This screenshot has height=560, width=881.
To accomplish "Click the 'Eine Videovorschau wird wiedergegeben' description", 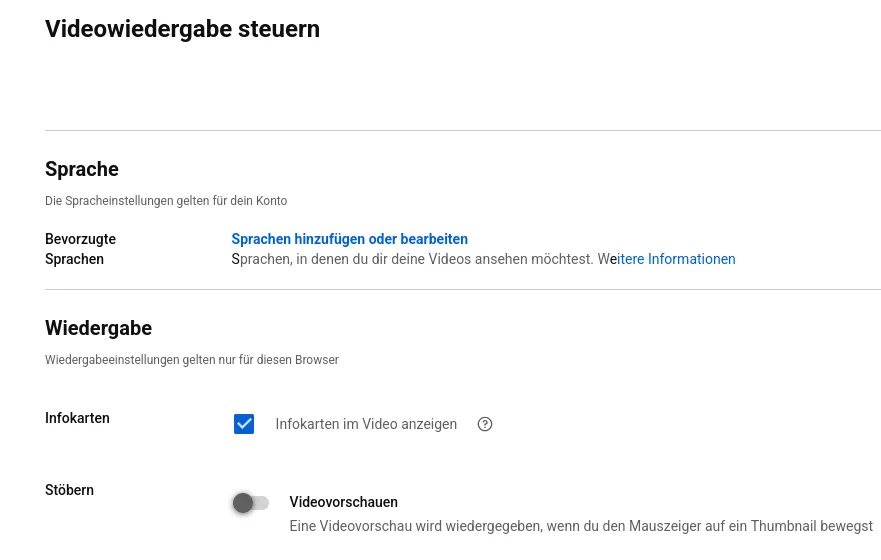I will pyautogui.click(x=581, y=526).
